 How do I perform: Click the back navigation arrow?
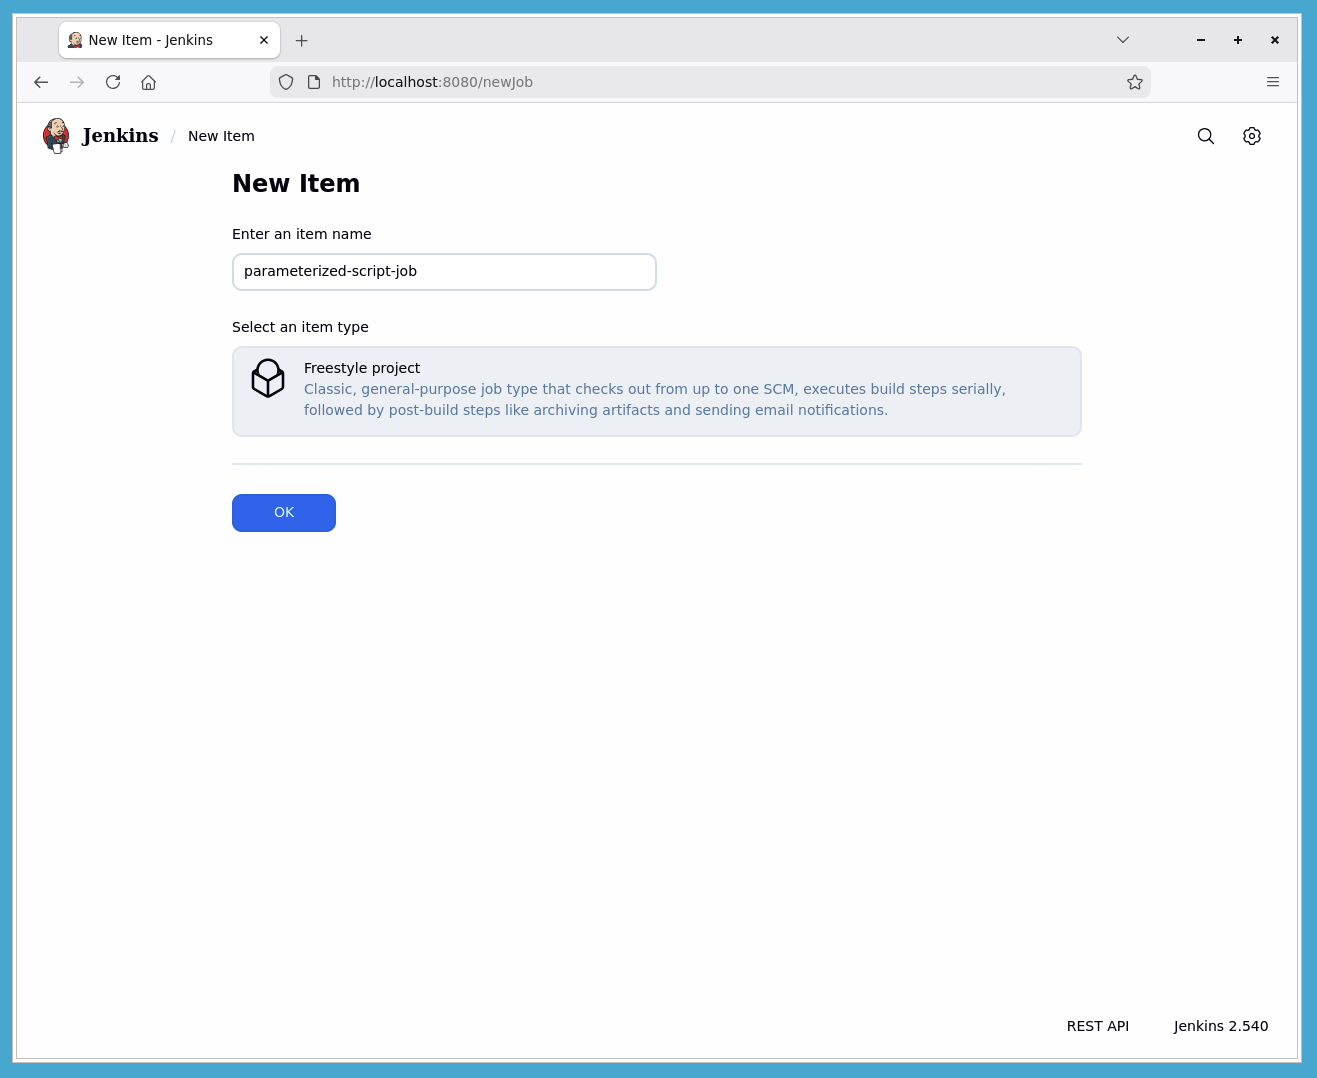(x=41, y=82)
